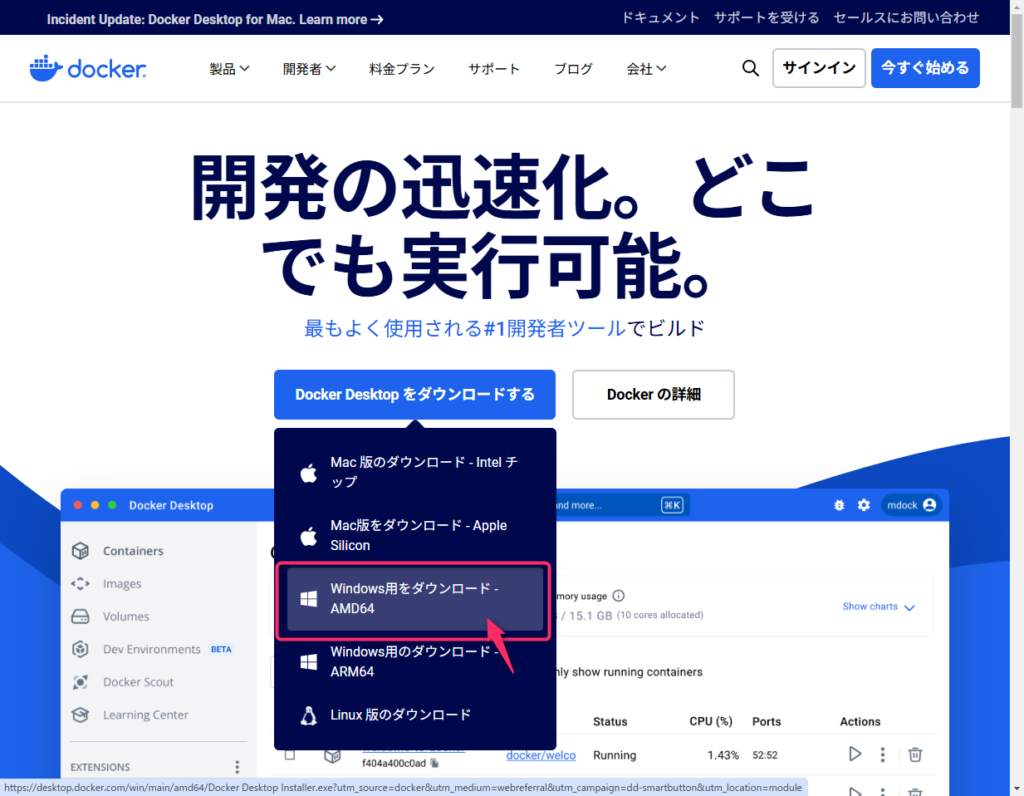The width and height of the screenshot is (1024, 796).
Task: Open the three-dot menu in Running row
Action: tap(882, 754)
